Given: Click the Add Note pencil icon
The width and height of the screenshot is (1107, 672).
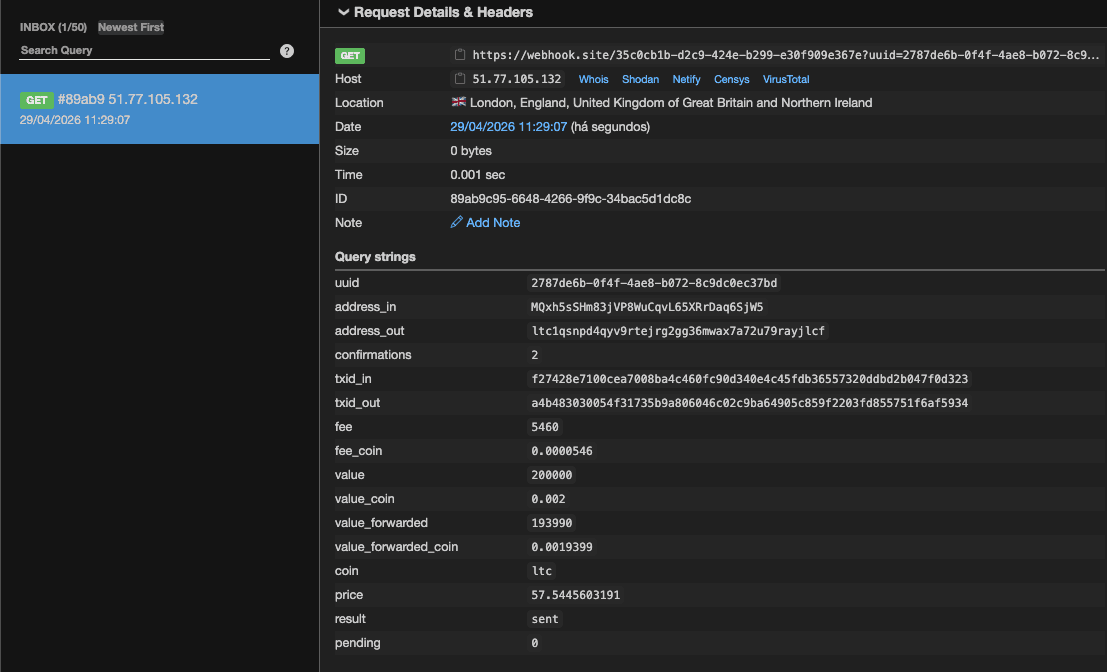Looking at the screenshot, I should tap(457, 222).
